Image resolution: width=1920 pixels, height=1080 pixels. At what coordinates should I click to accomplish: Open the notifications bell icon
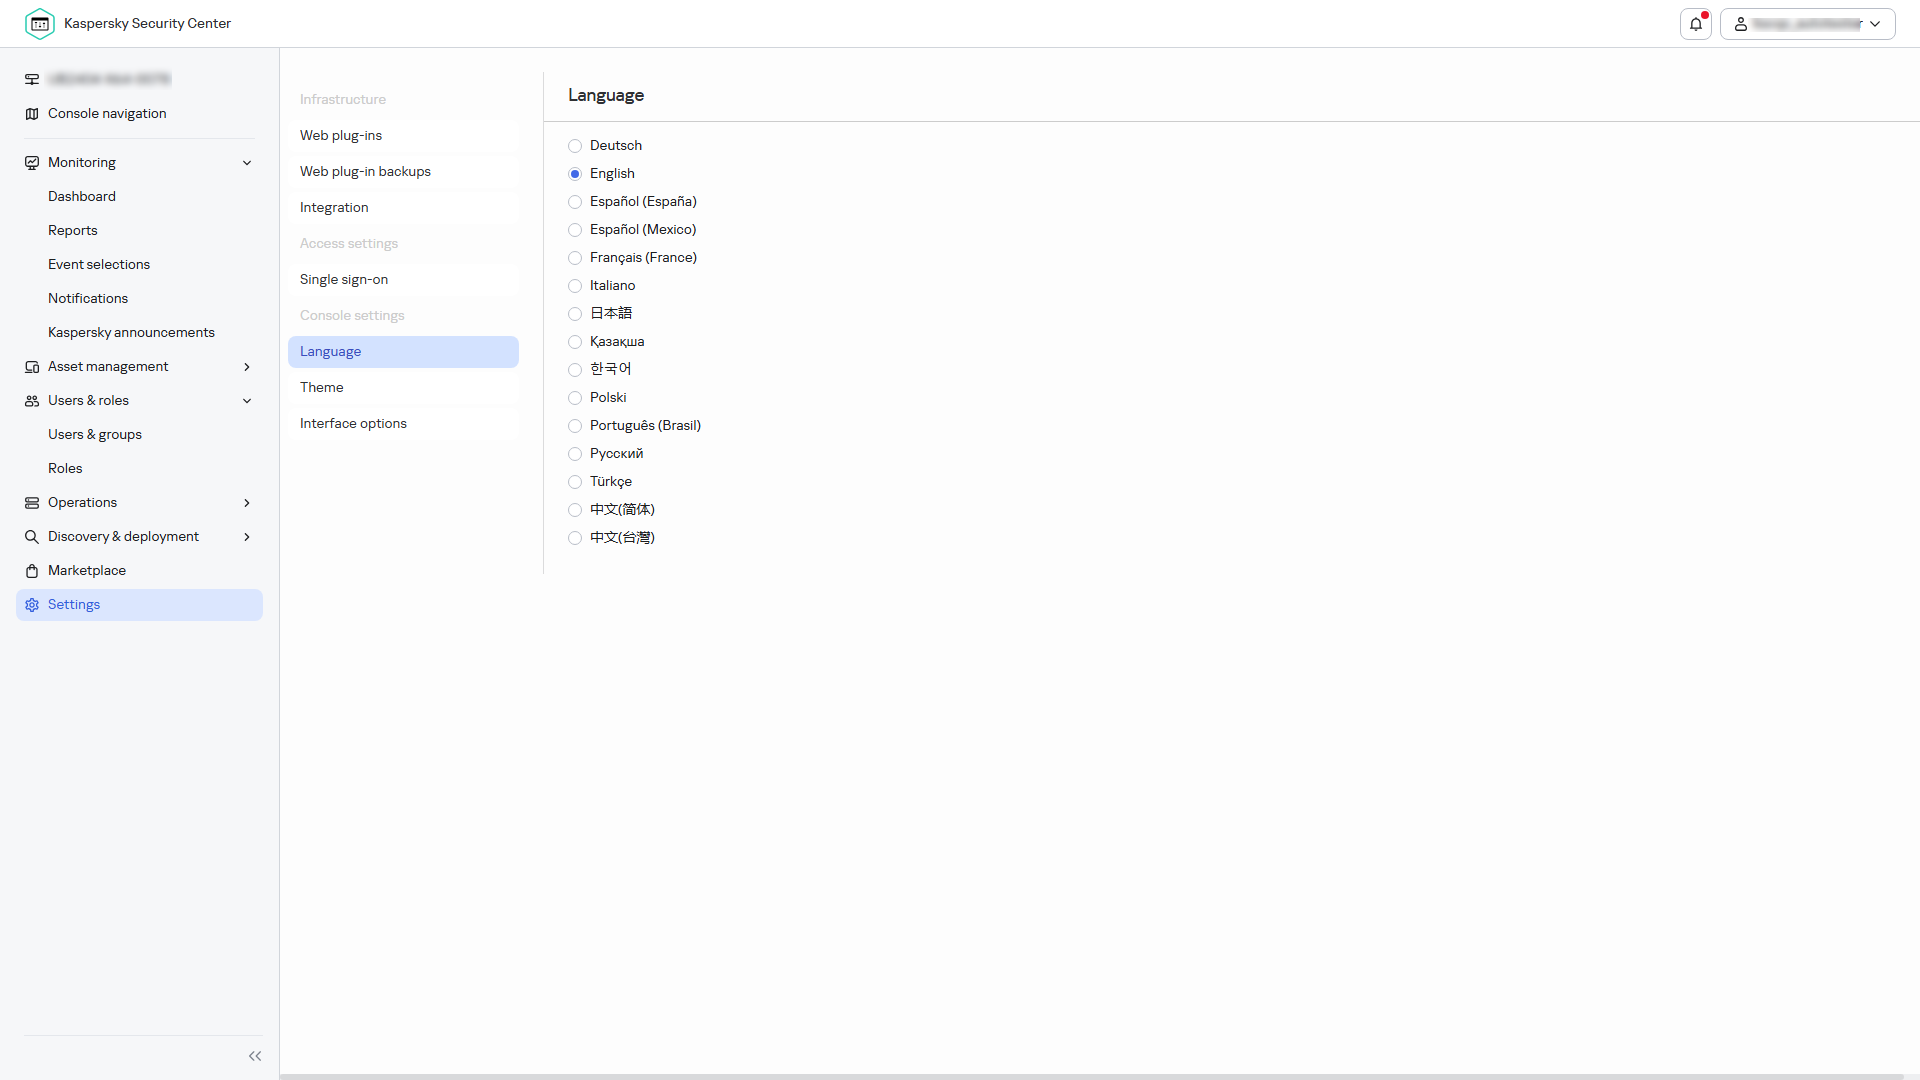click(1696, 24)
